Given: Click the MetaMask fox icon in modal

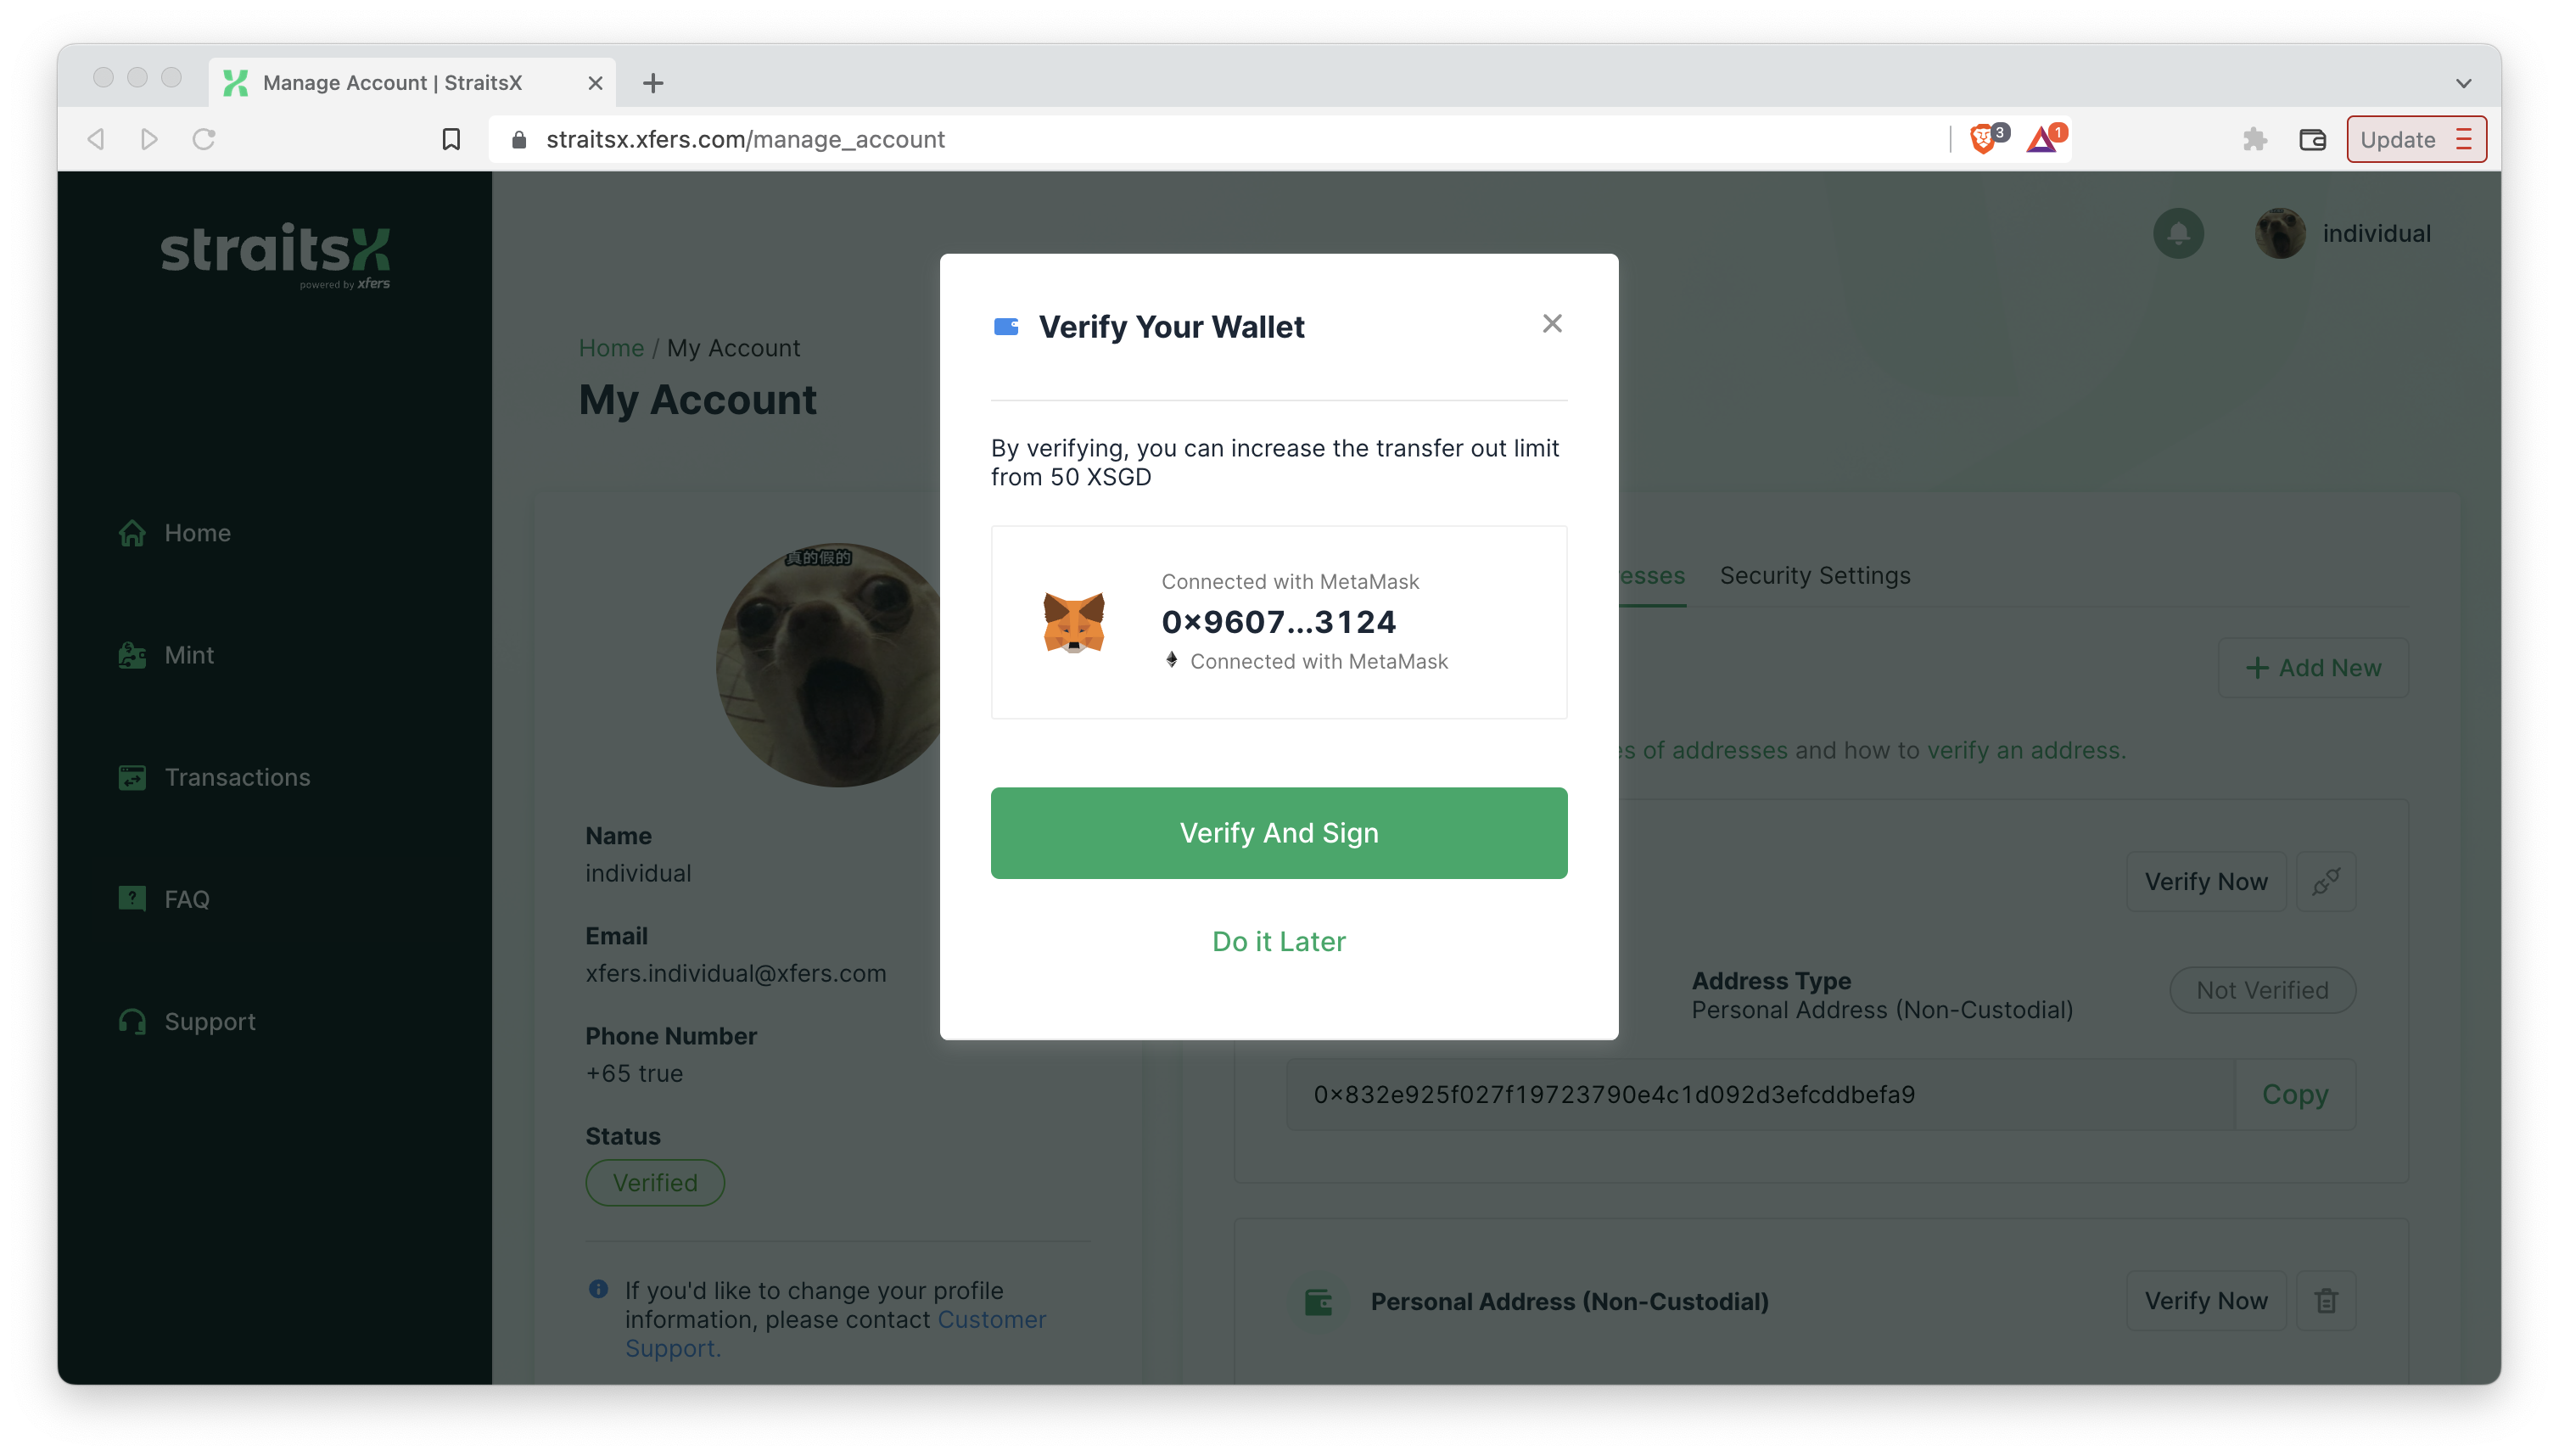Looking at the screenshot, I should pos(1076,621).
